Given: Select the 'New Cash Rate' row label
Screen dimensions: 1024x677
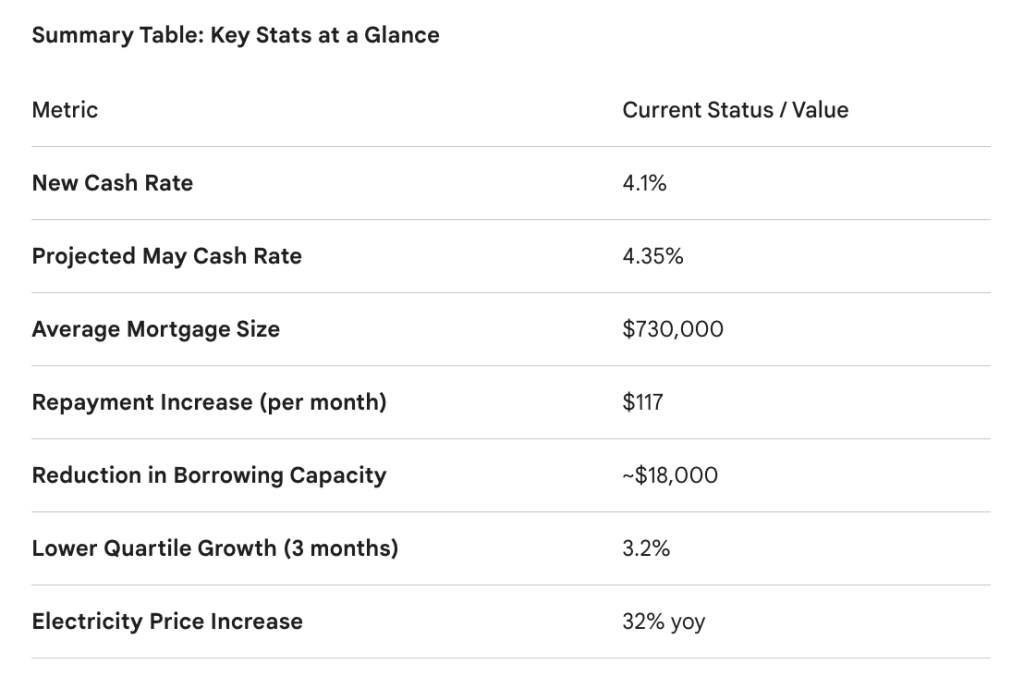Looking at the screenshot, I should [x=112, y=183].
